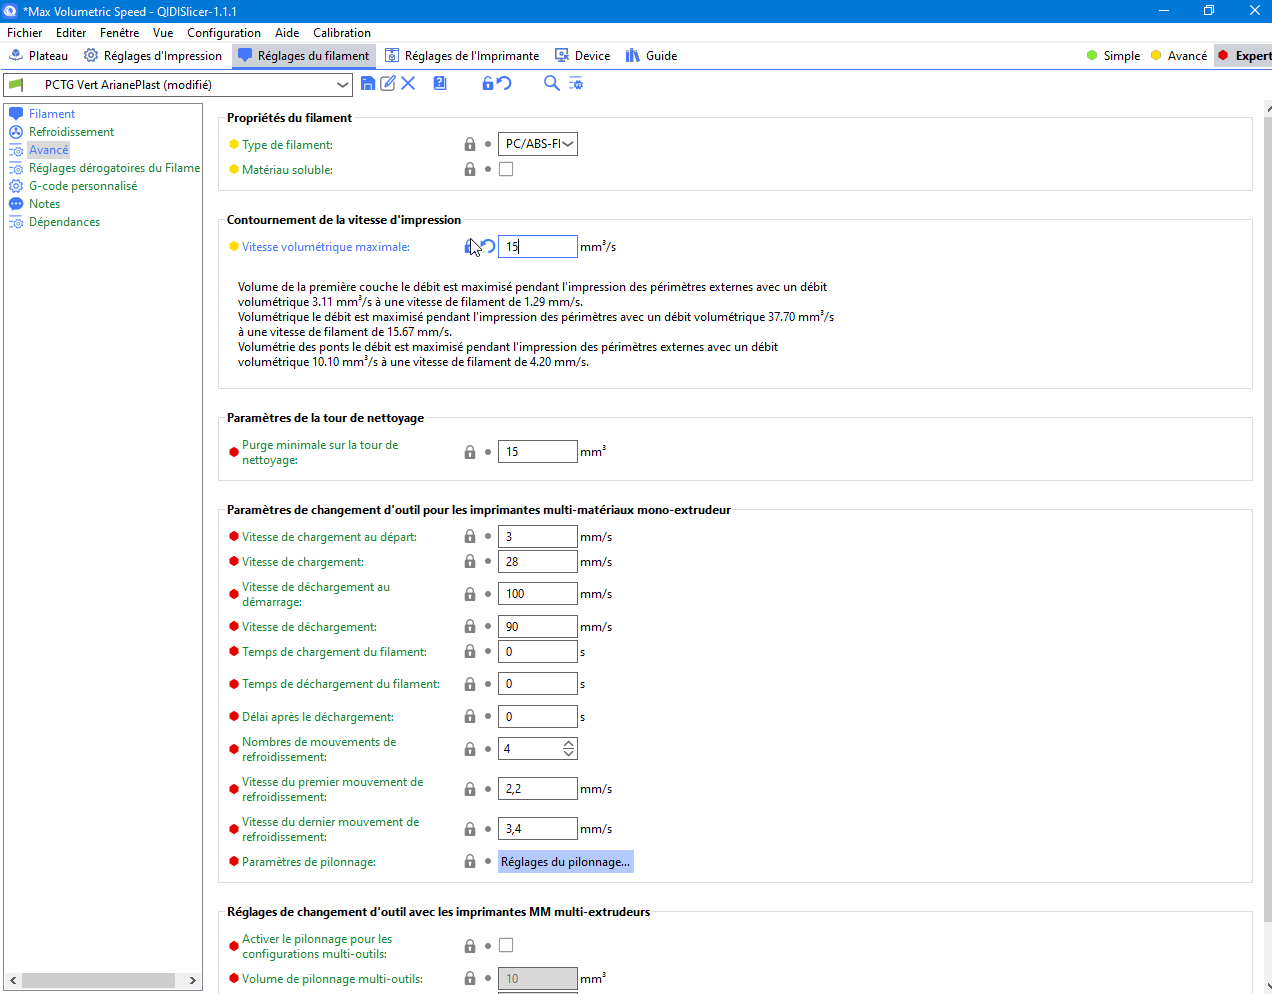The image size is (1272, 994).
Task: Enable pilonnage for multi-outils configurations checkbox
Action: click(x=506, y=945)
